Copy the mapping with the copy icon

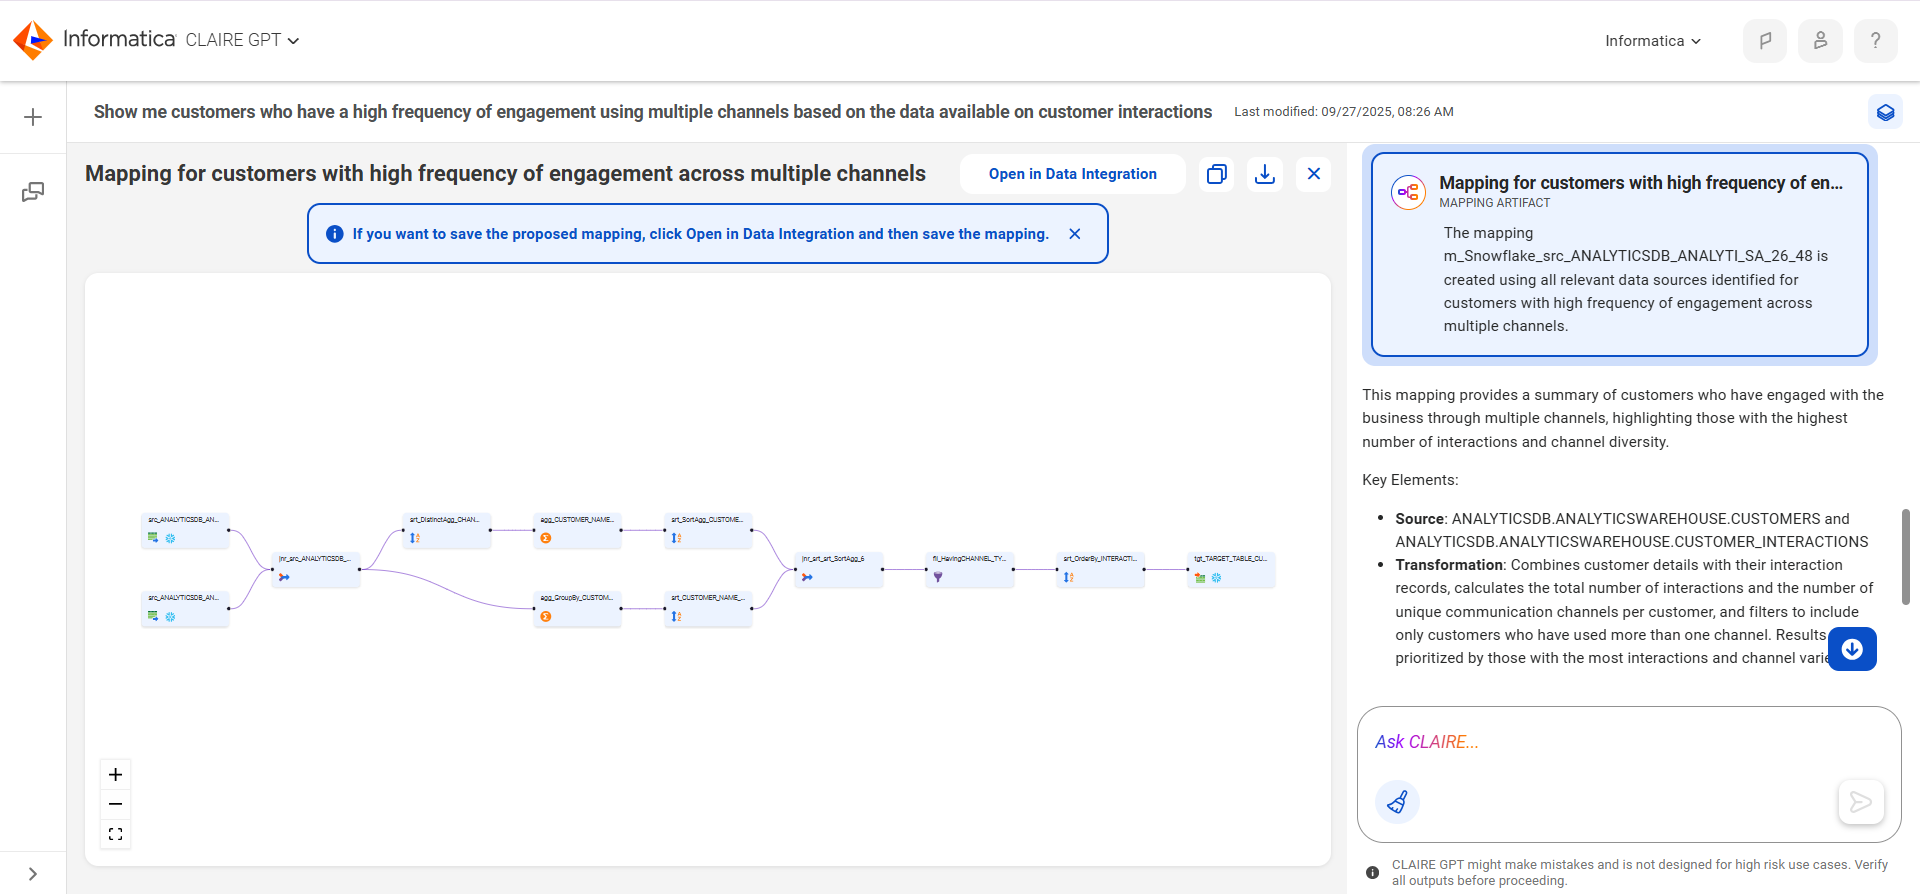click(x=1217, y=174)
